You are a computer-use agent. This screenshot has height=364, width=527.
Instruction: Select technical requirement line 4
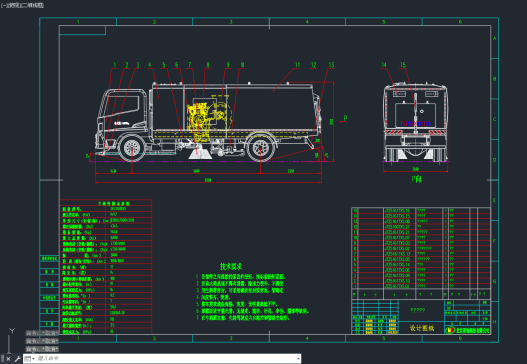[x=213, y=297]
